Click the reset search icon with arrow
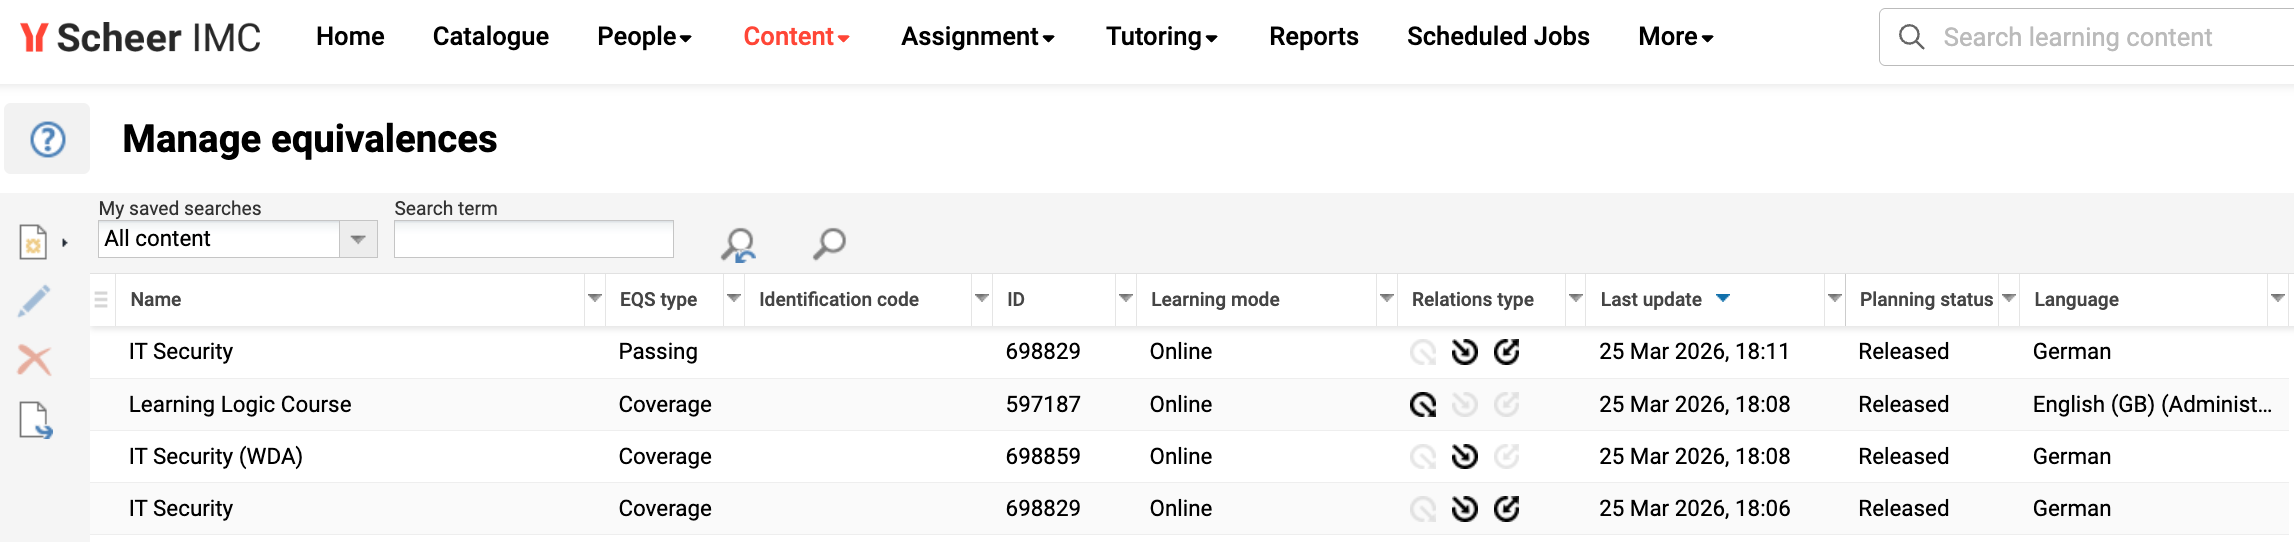The width and height of the screenshot is (2294, 542). [x=738, y=244]
